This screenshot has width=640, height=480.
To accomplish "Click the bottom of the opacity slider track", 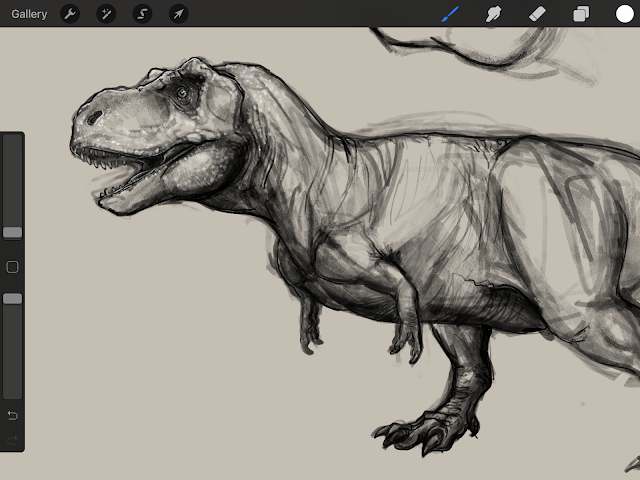I will pyautogui.click(x=12, y=392).
